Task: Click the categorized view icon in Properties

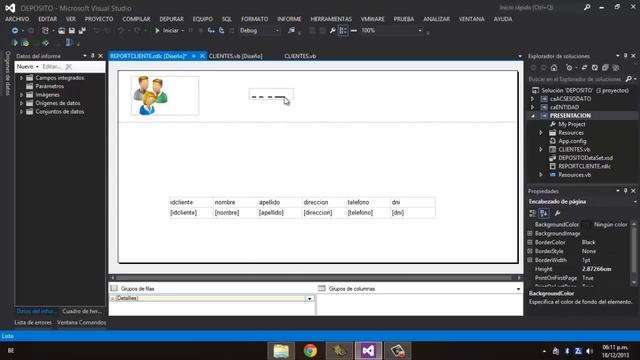Action: tap(533, 213)
